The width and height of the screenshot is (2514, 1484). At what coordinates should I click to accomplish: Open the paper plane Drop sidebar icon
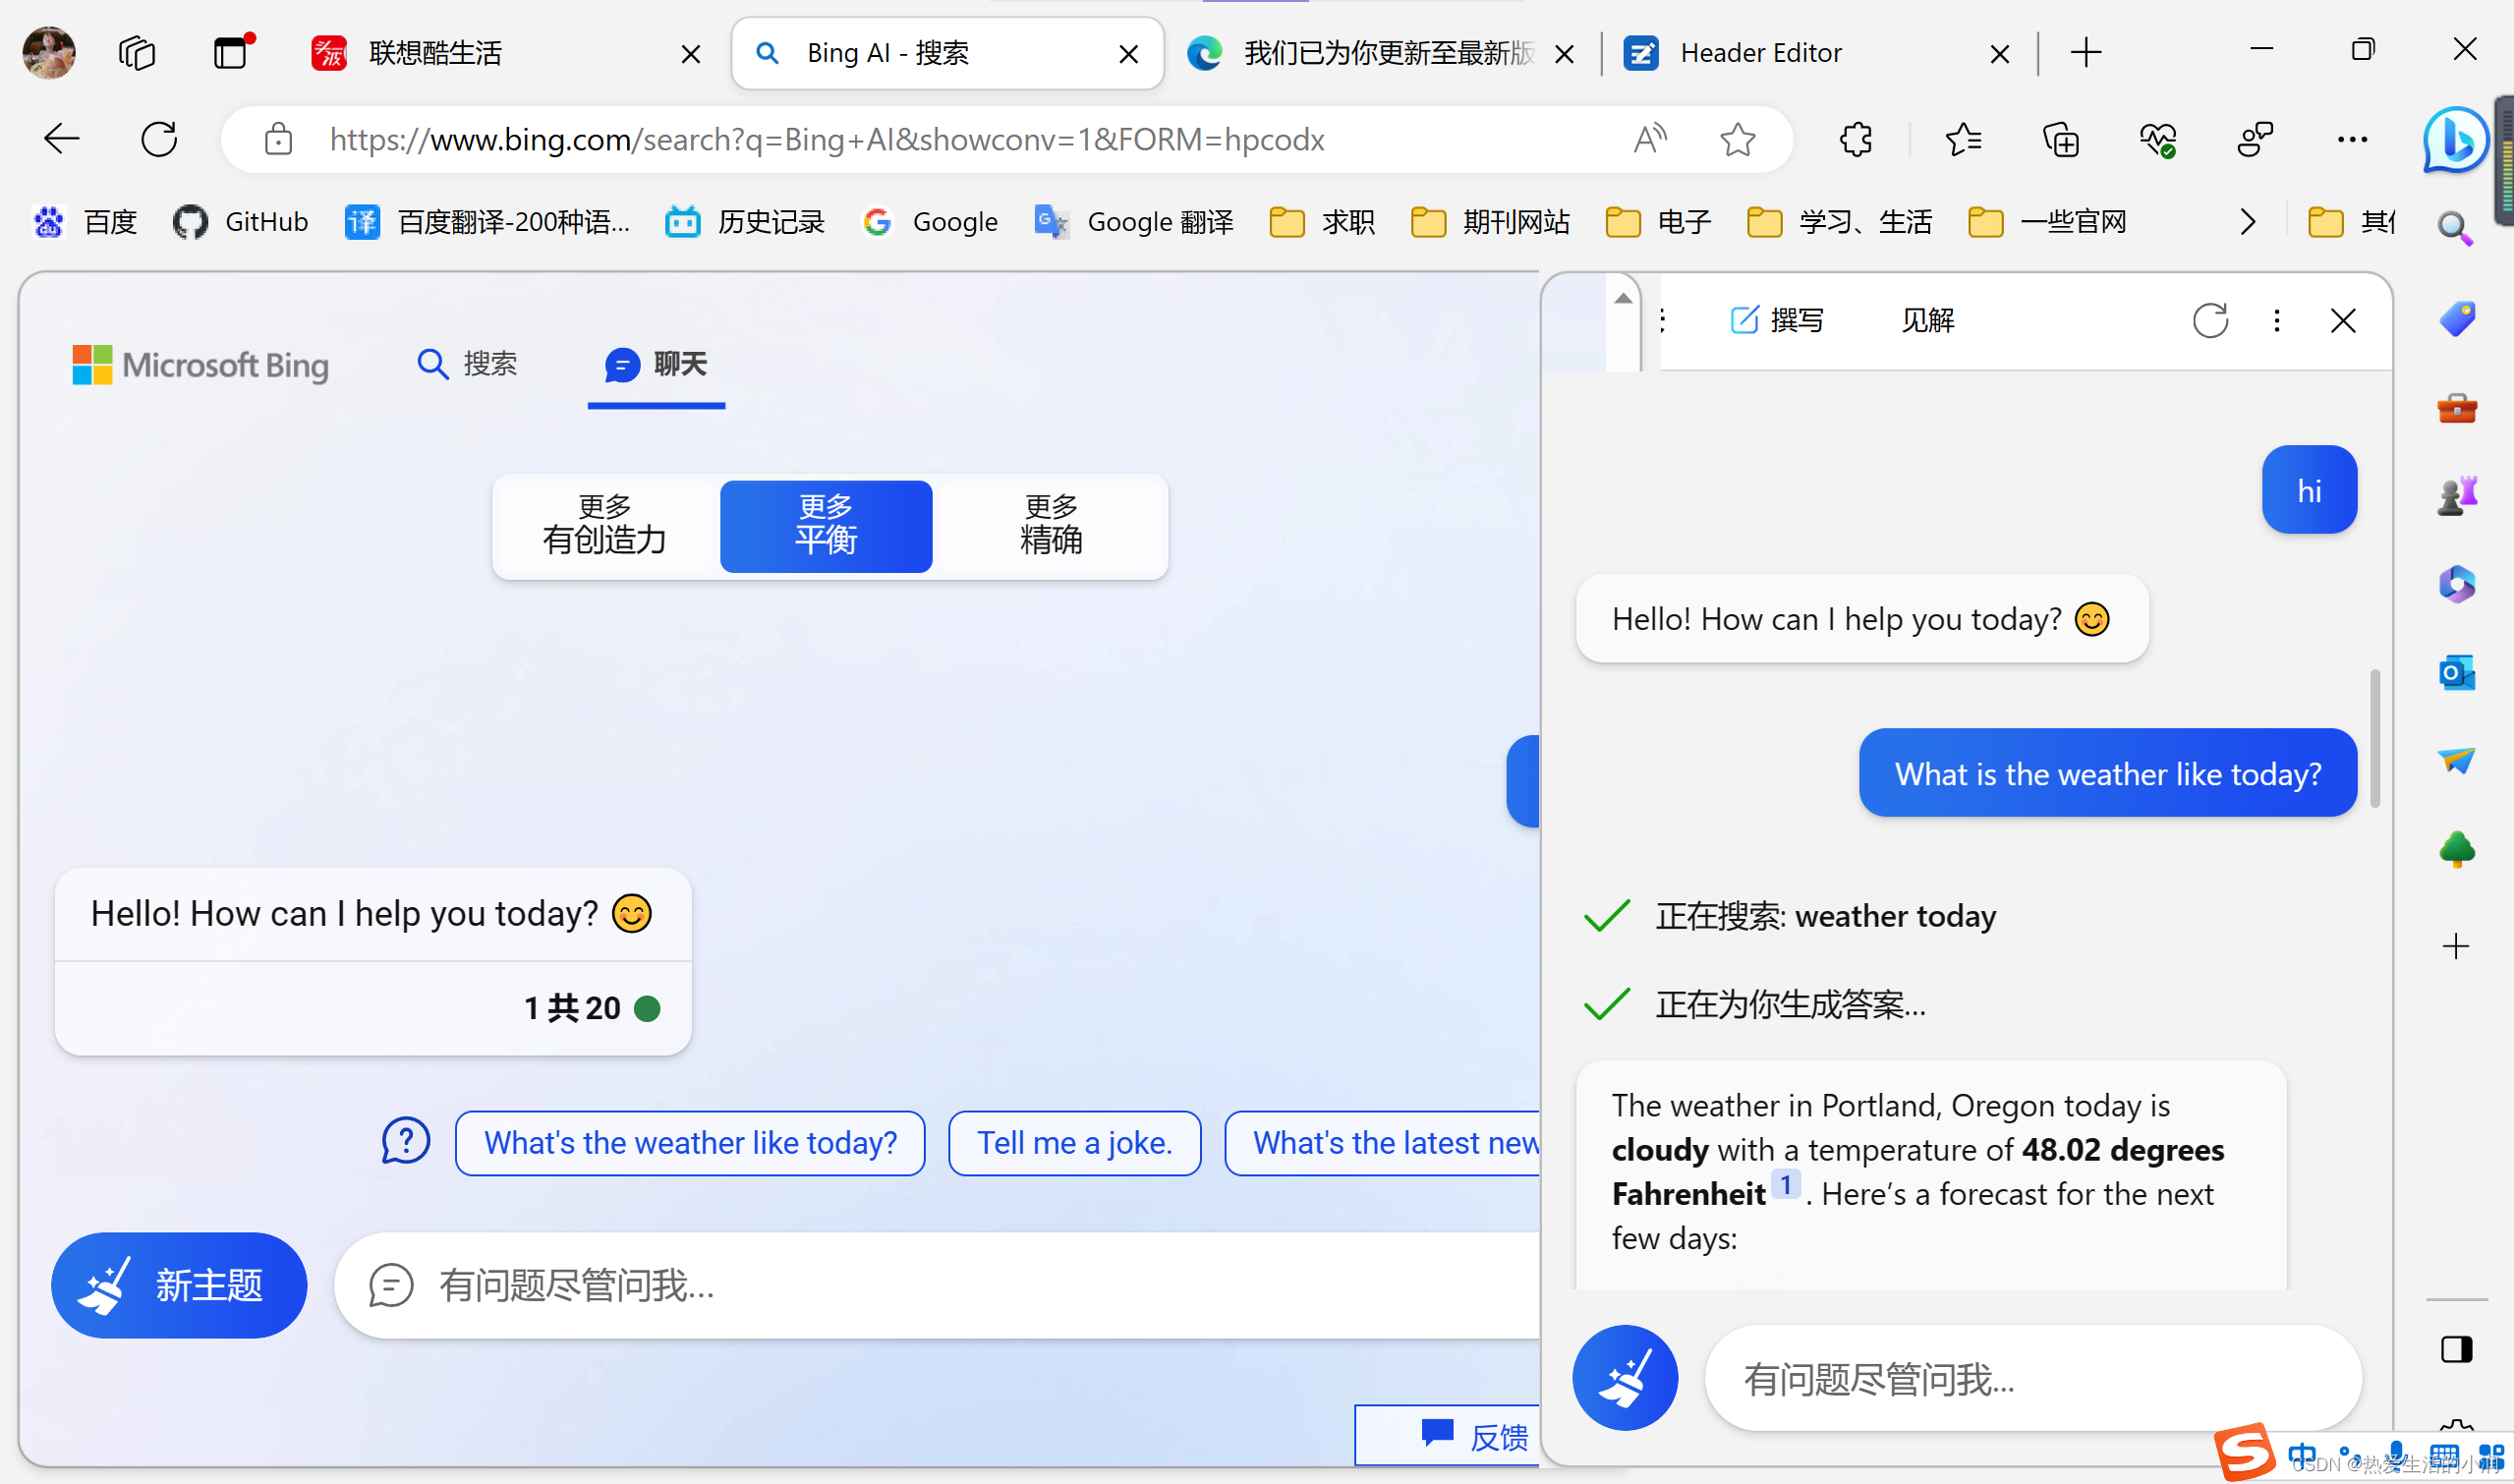[x=2457, y=760]
